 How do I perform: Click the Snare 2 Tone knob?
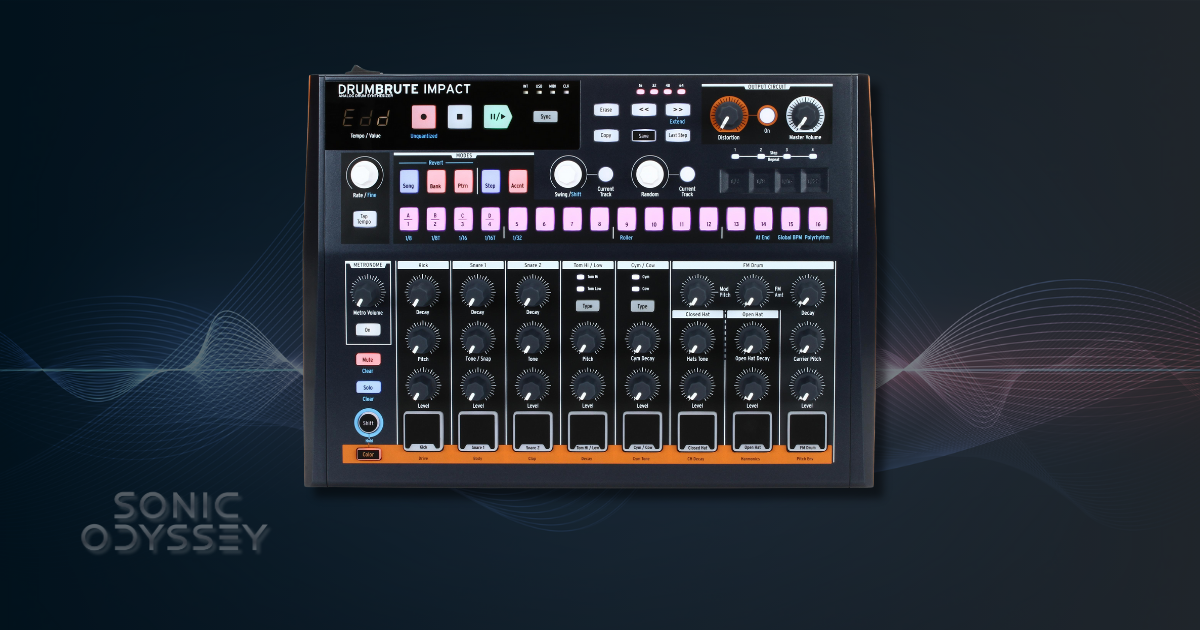532,337
